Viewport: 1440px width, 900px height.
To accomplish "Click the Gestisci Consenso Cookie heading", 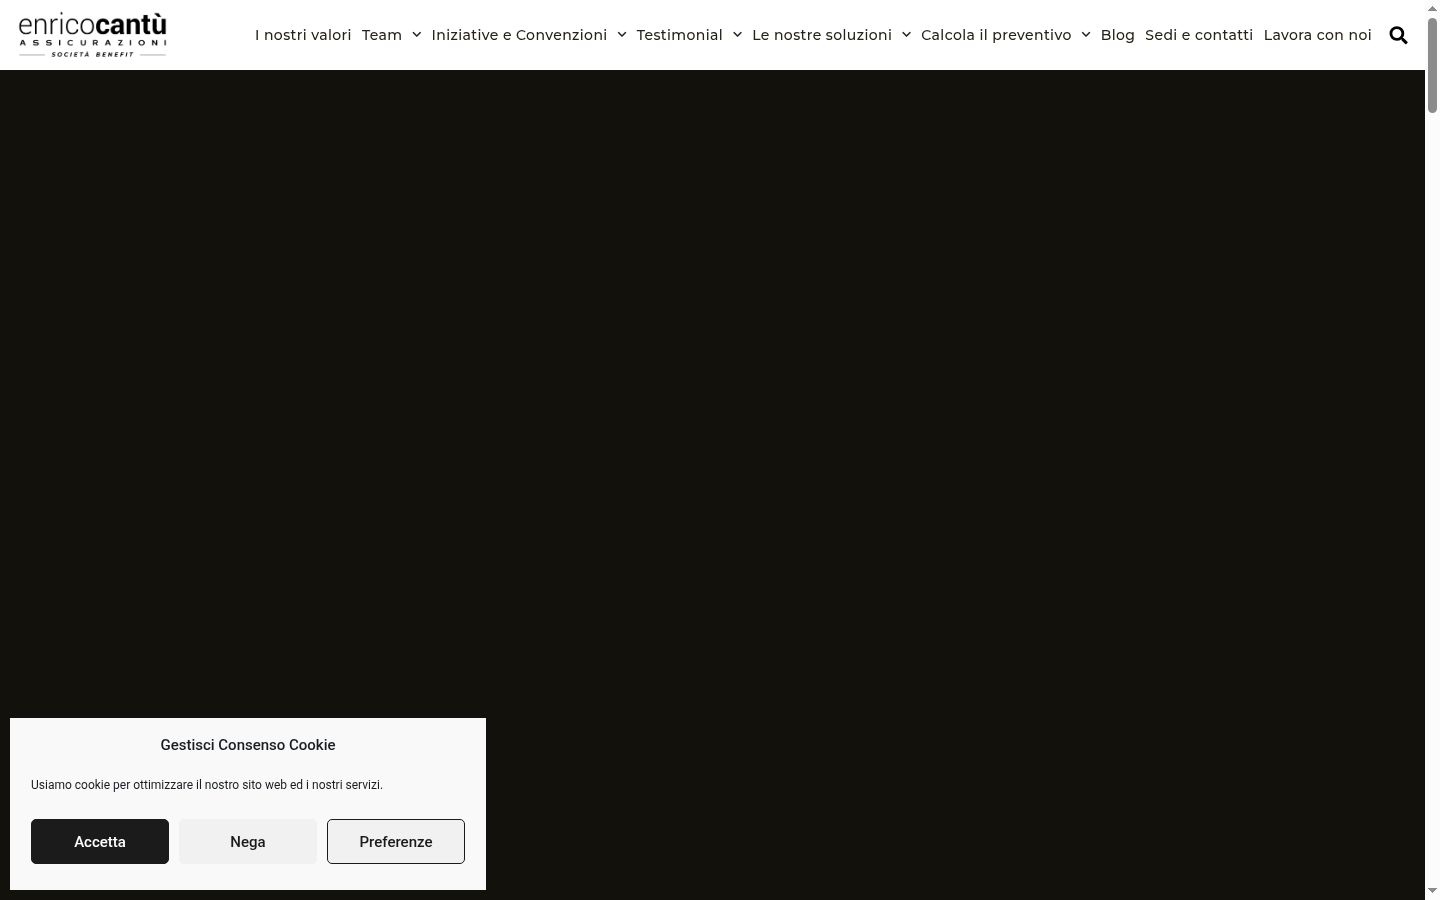I will [x=248, y=745].
